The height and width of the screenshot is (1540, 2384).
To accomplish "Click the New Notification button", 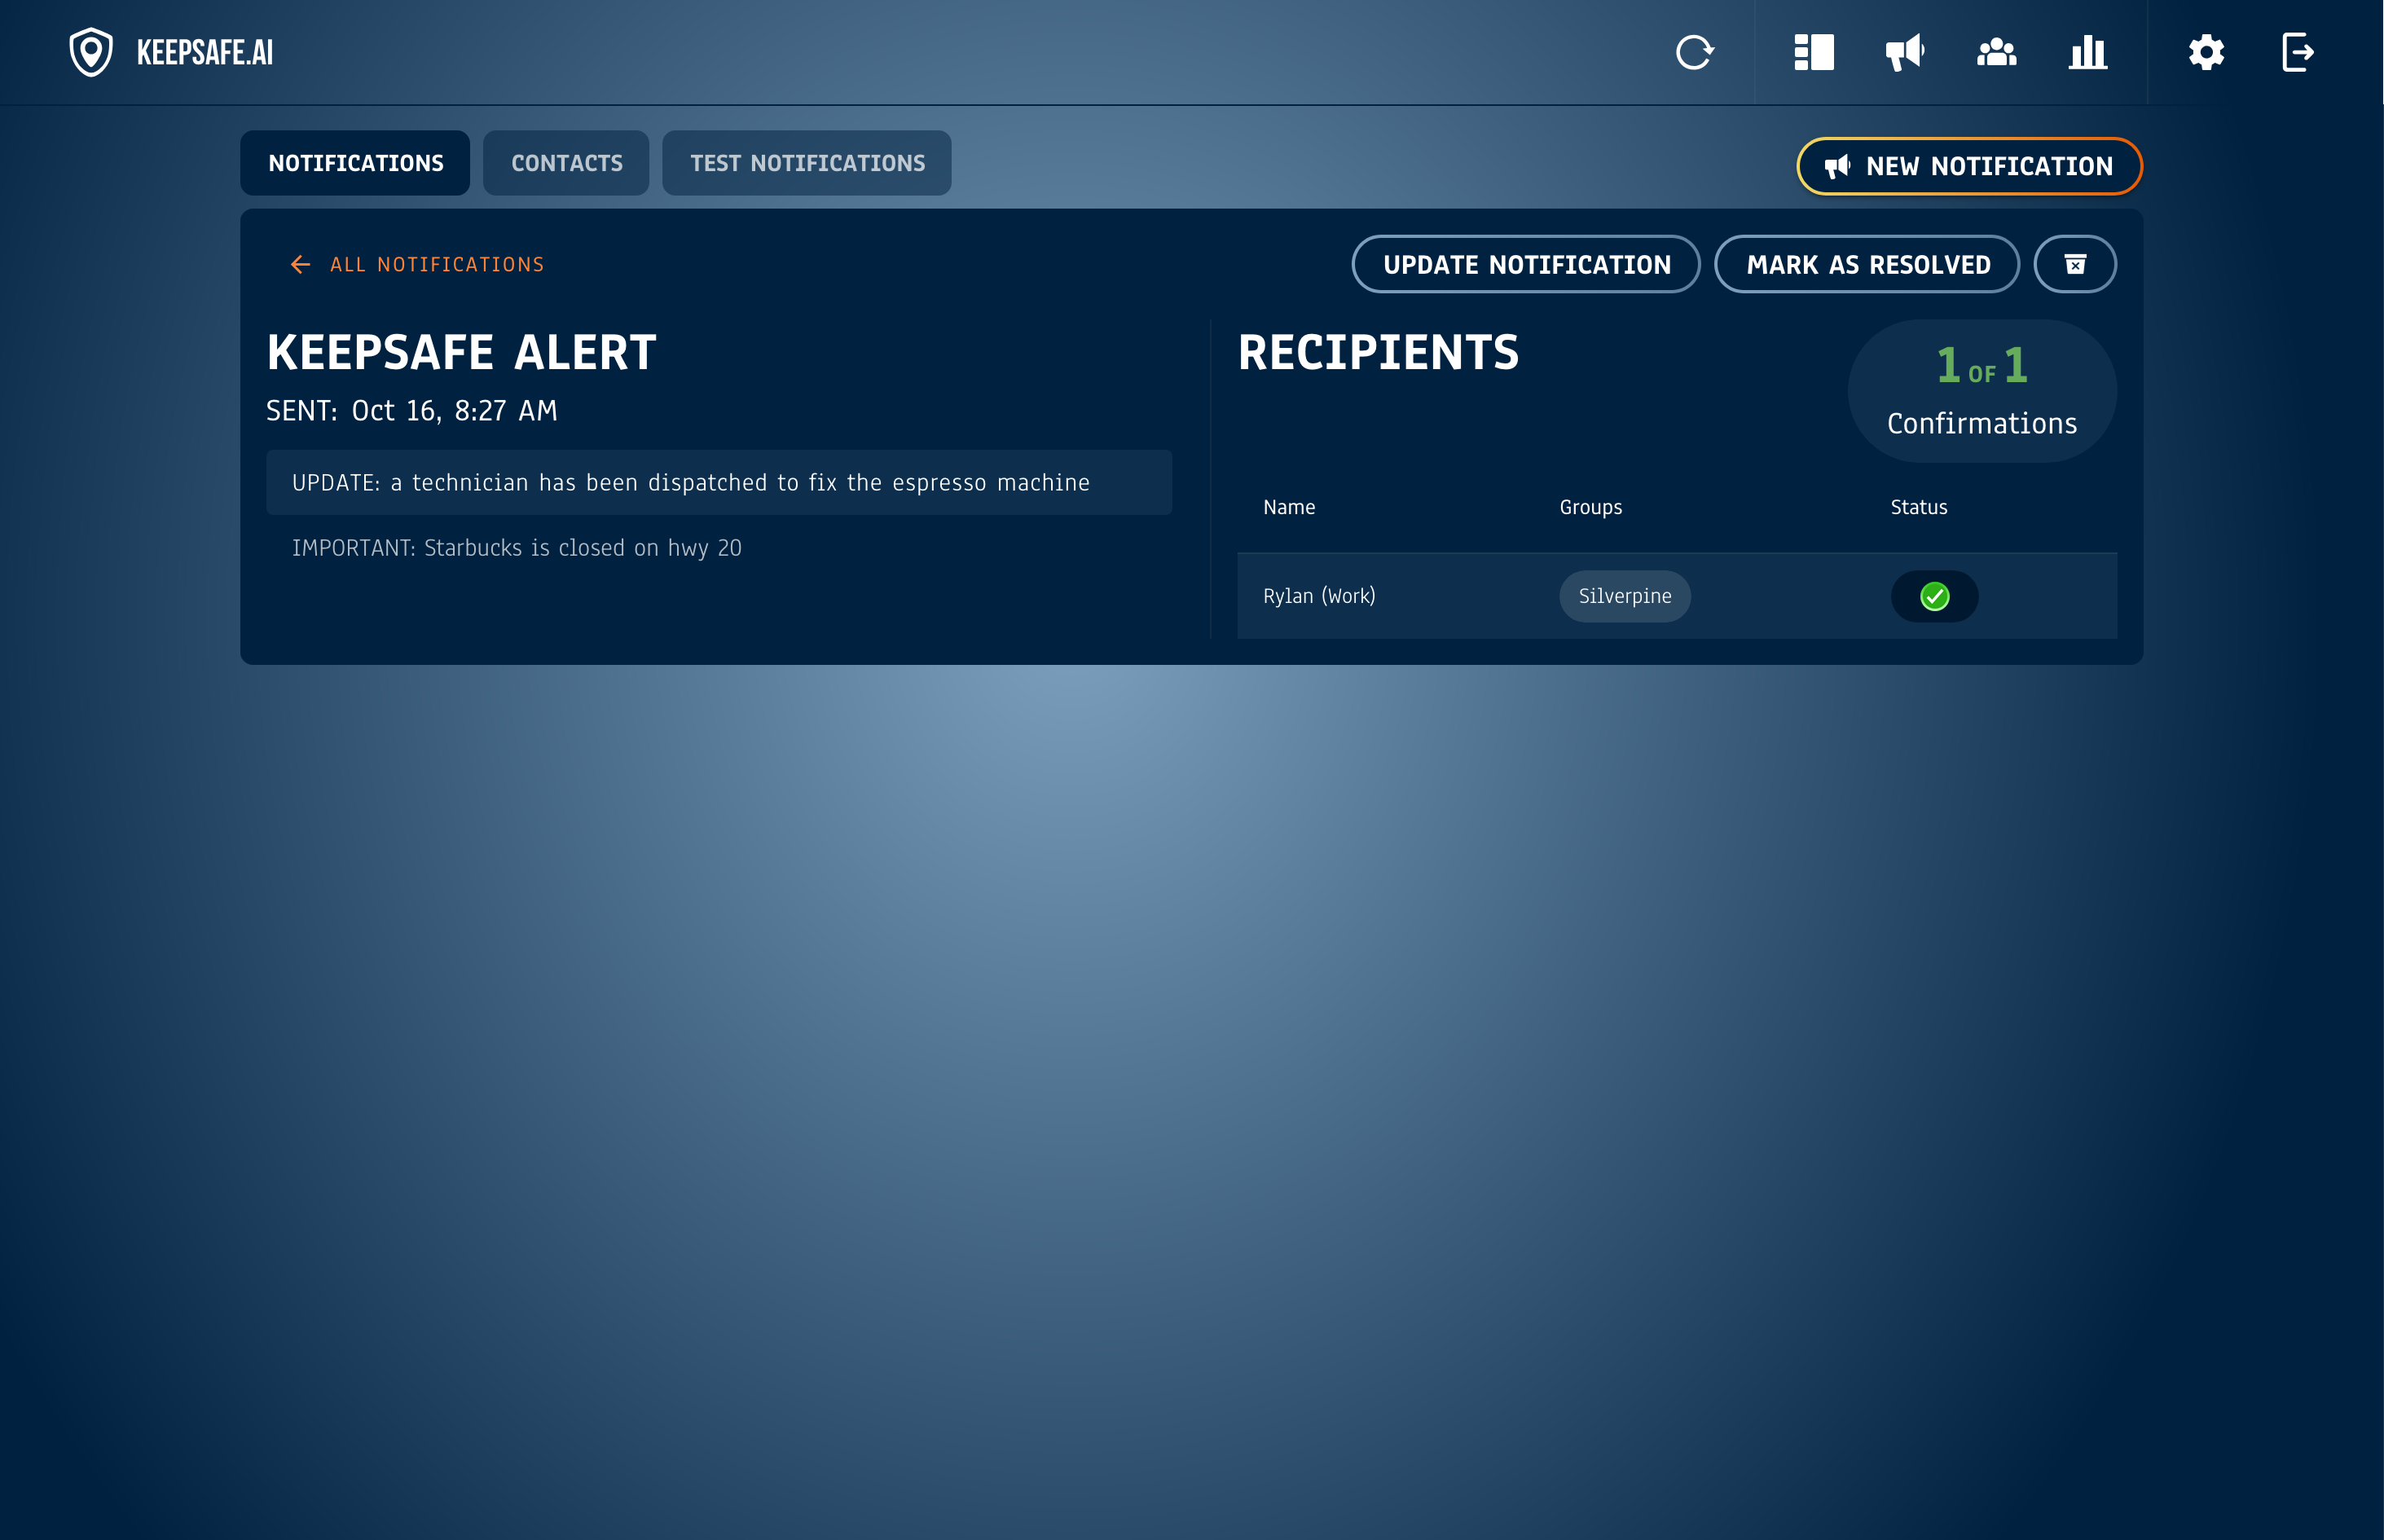I will (1969, 166).
